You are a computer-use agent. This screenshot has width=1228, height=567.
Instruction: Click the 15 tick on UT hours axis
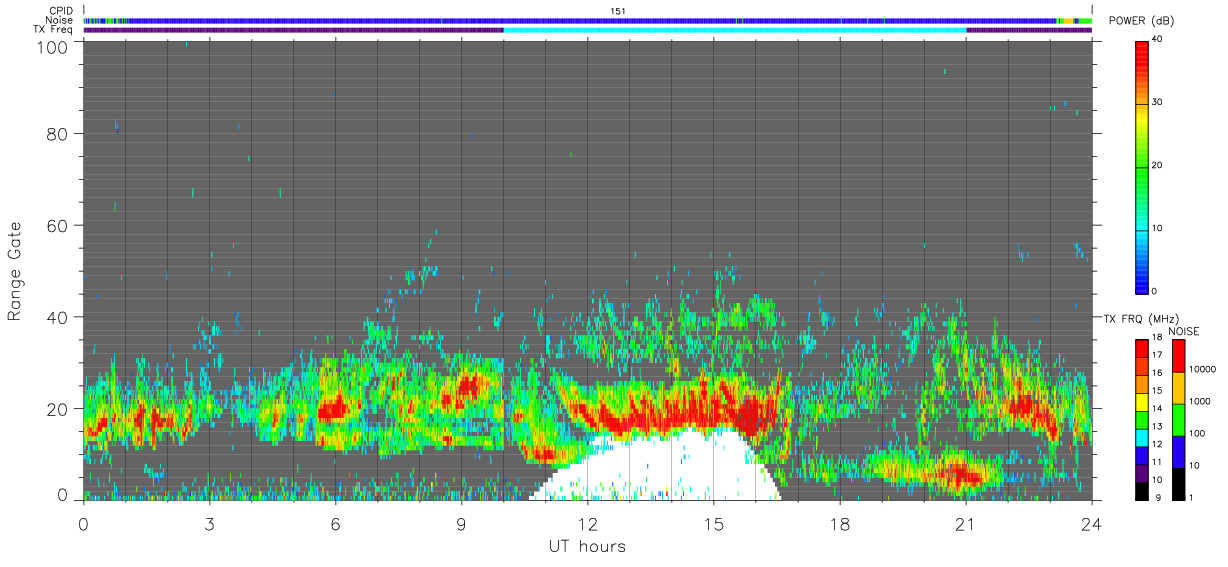(x=713, y=524)
